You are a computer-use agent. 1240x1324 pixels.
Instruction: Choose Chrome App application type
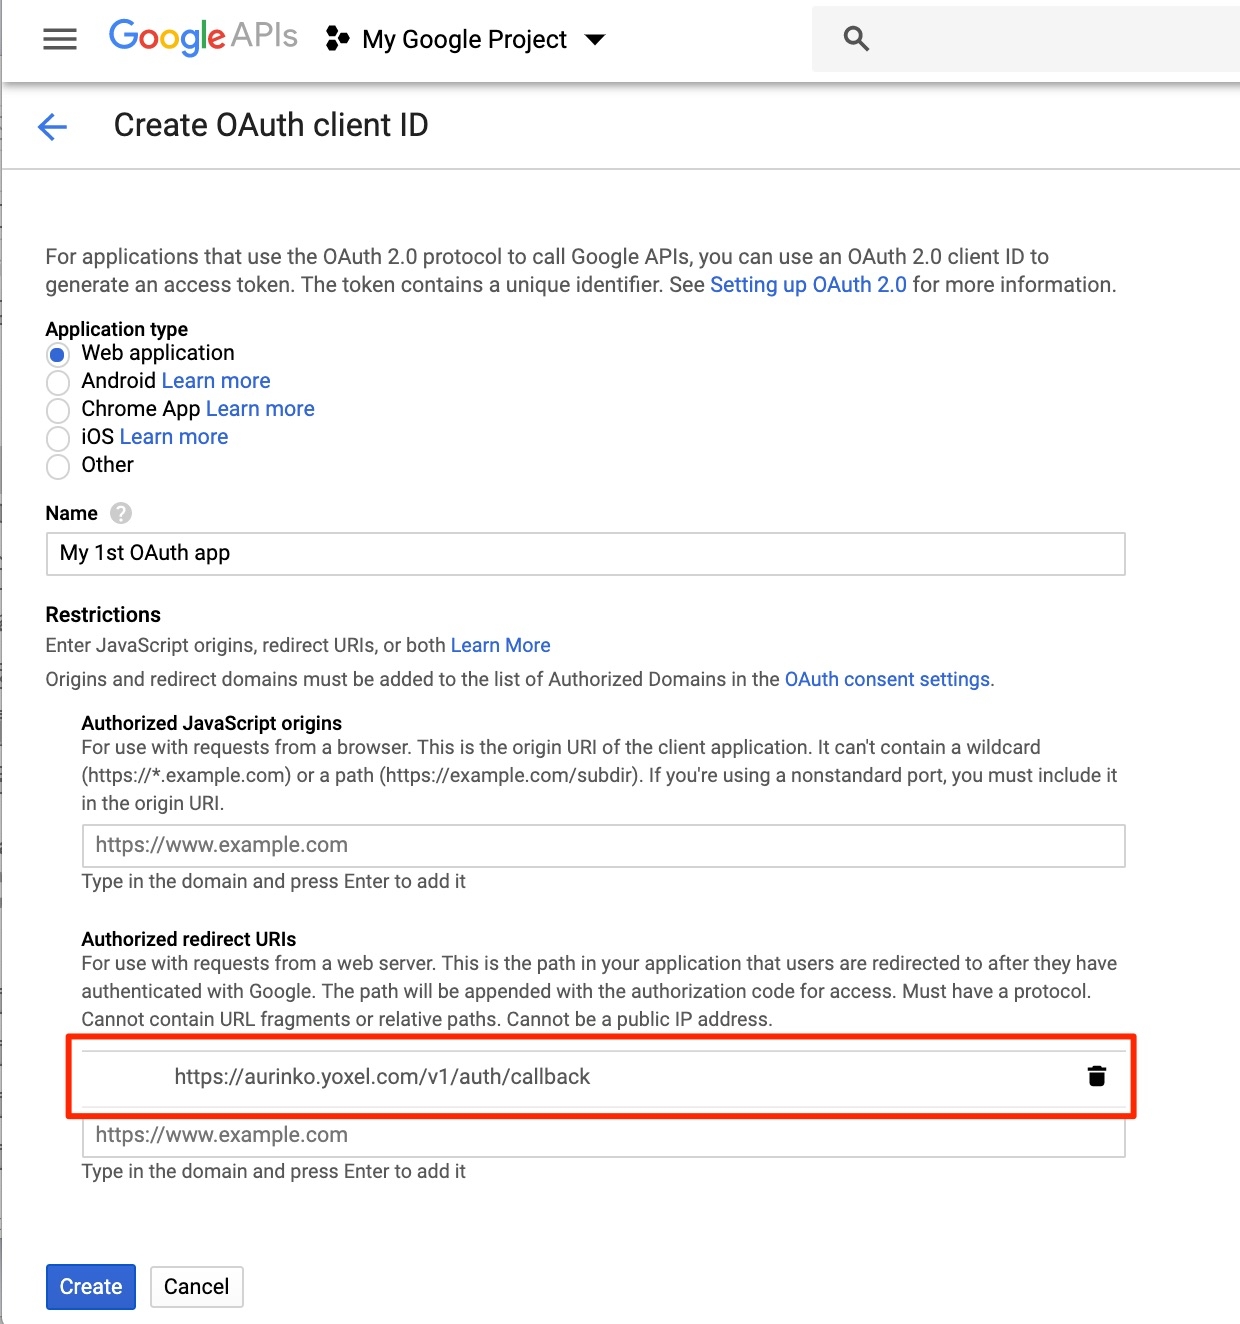click(58, 410)
